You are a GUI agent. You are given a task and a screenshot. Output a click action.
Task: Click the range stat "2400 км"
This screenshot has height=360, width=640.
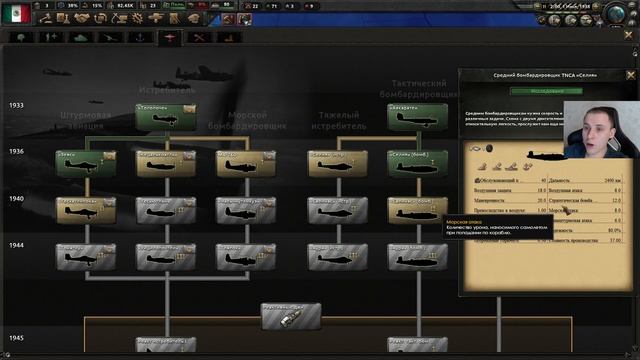coord(612,180)
